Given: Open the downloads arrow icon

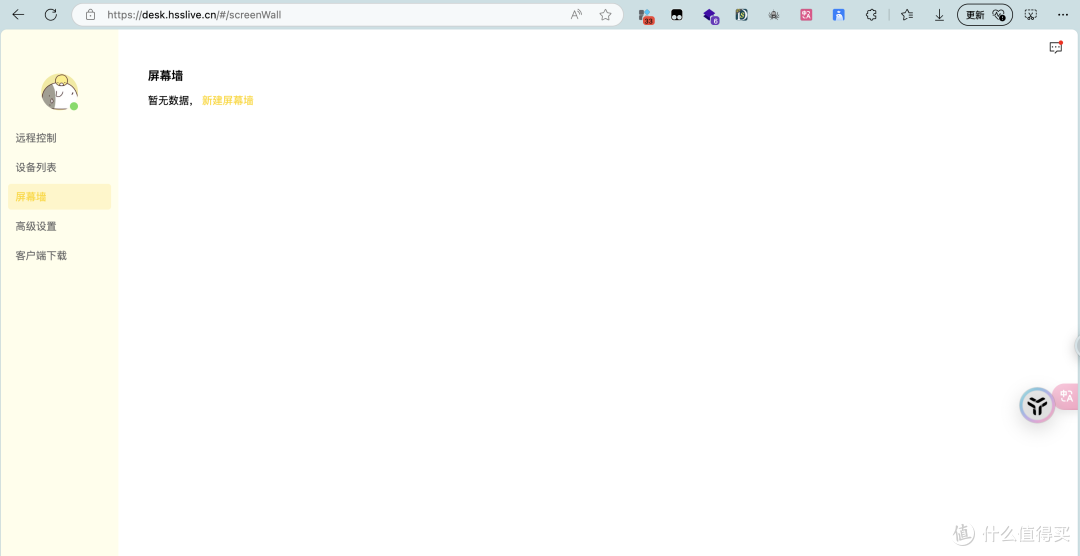Looking at the screenshot, I should 939,14.
